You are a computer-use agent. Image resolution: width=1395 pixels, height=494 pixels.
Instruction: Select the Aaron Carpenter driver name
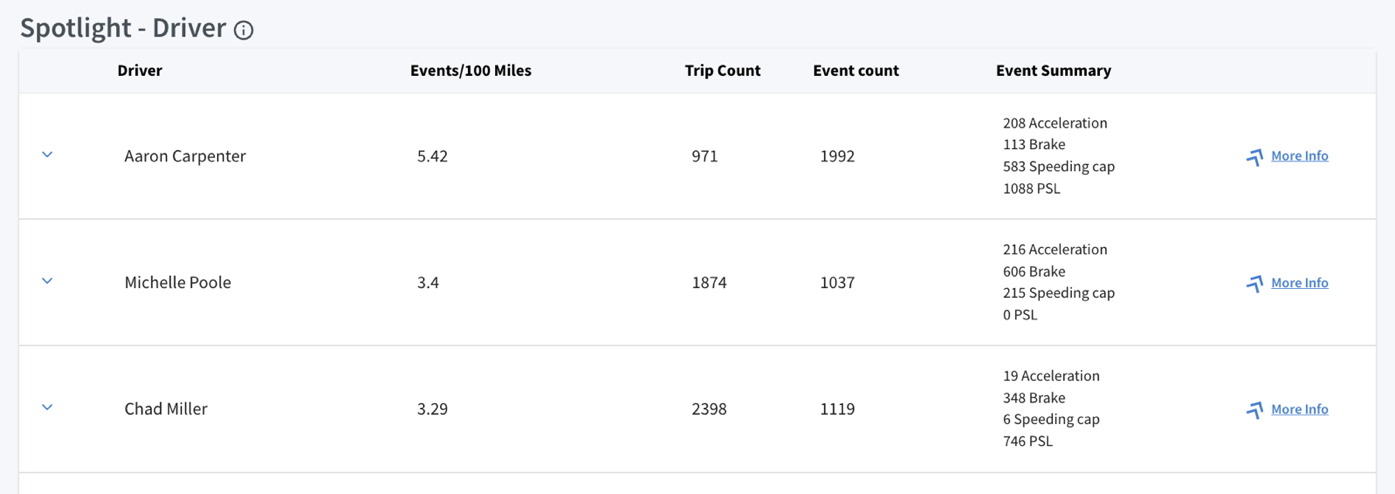click(x=185, y=156)
